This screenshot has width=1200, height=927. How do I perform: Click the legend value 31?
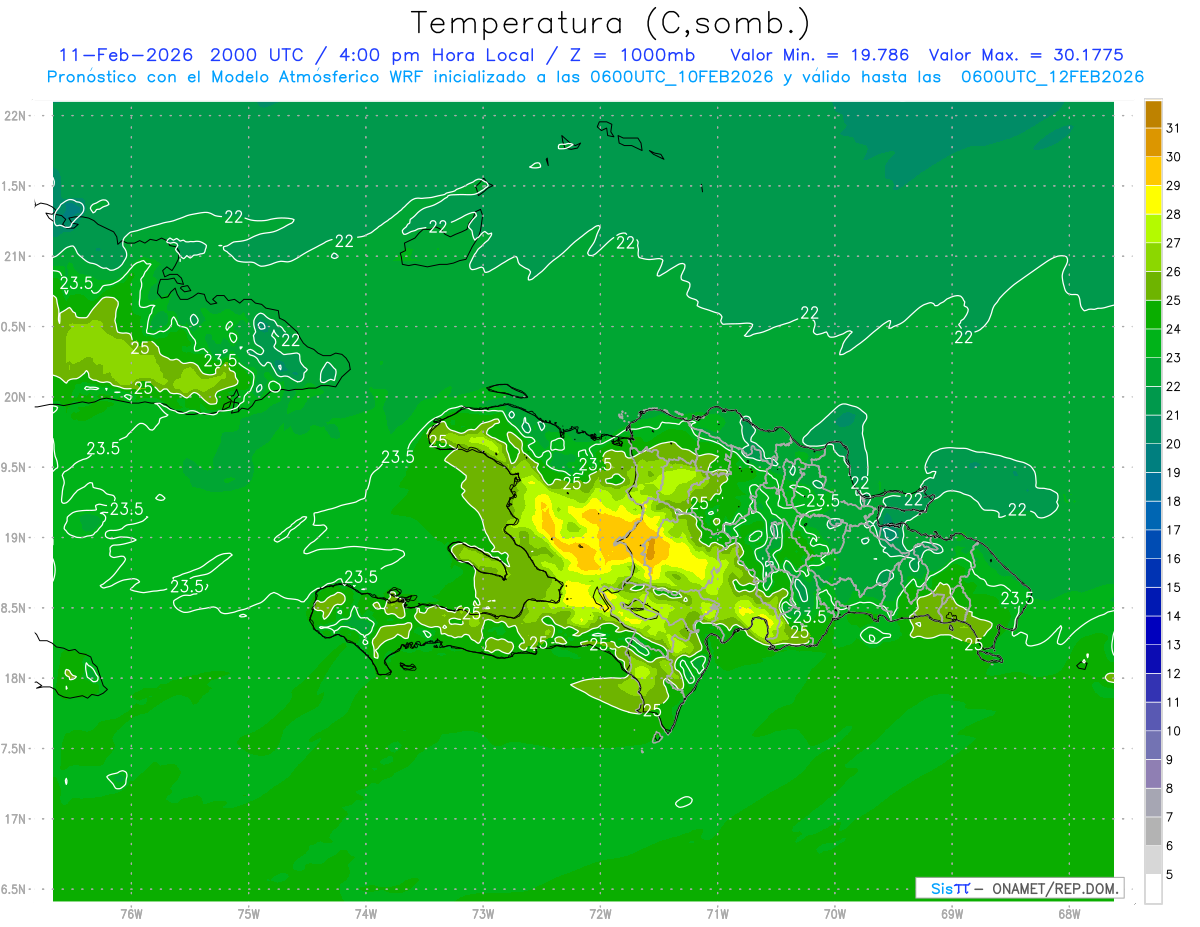(1173, 128)
